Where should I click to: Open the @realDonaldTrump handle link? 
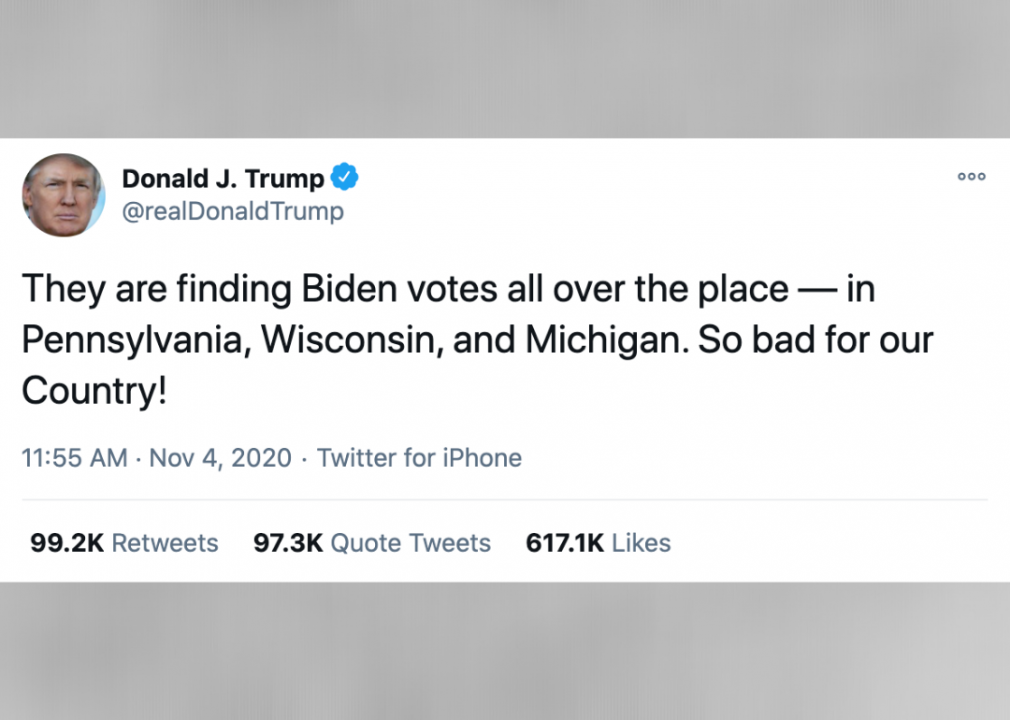click(233, 211)
